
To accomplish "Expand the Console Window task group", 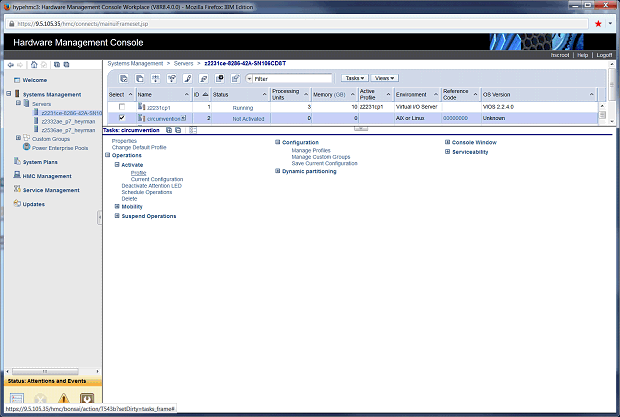I will click(x=448, y=142).
